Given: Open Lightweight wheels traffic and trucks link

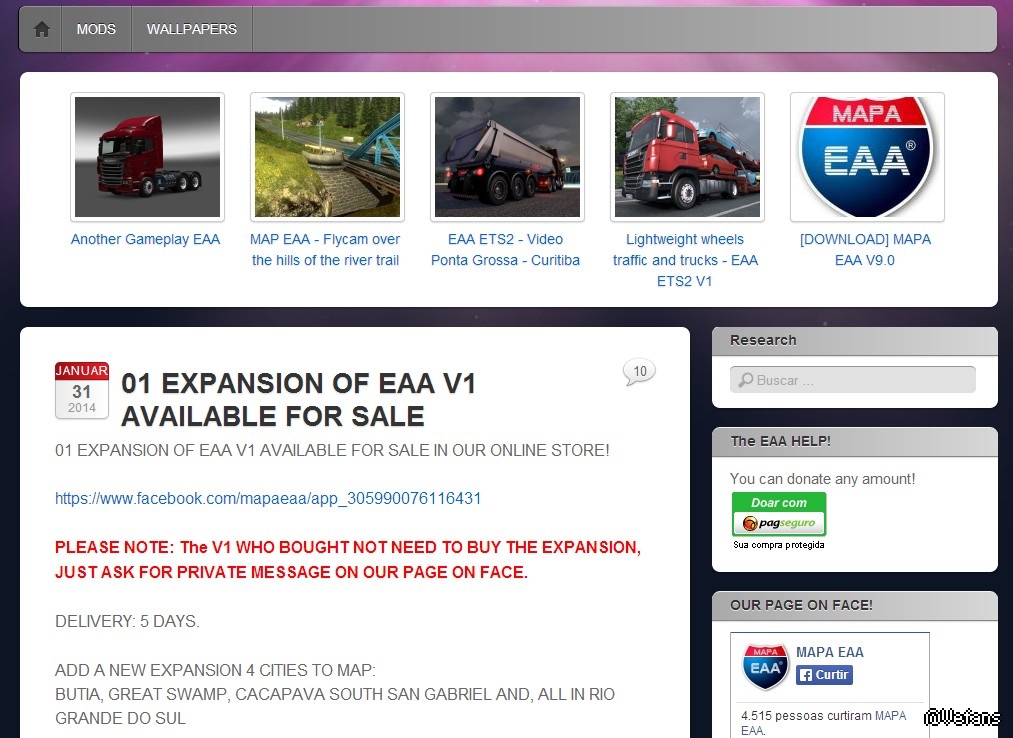Looking at the screenshot, I should coord(685,260).
